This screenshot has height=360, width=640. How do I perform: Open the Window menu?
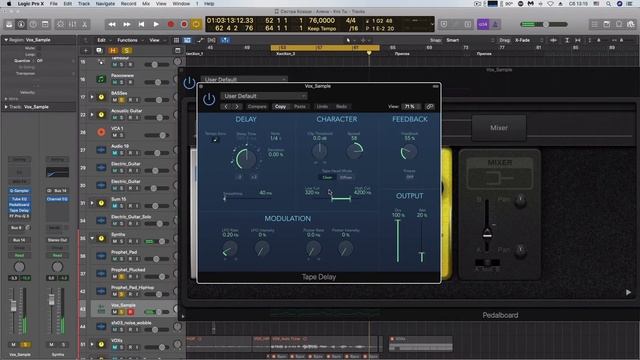(181, 4)
